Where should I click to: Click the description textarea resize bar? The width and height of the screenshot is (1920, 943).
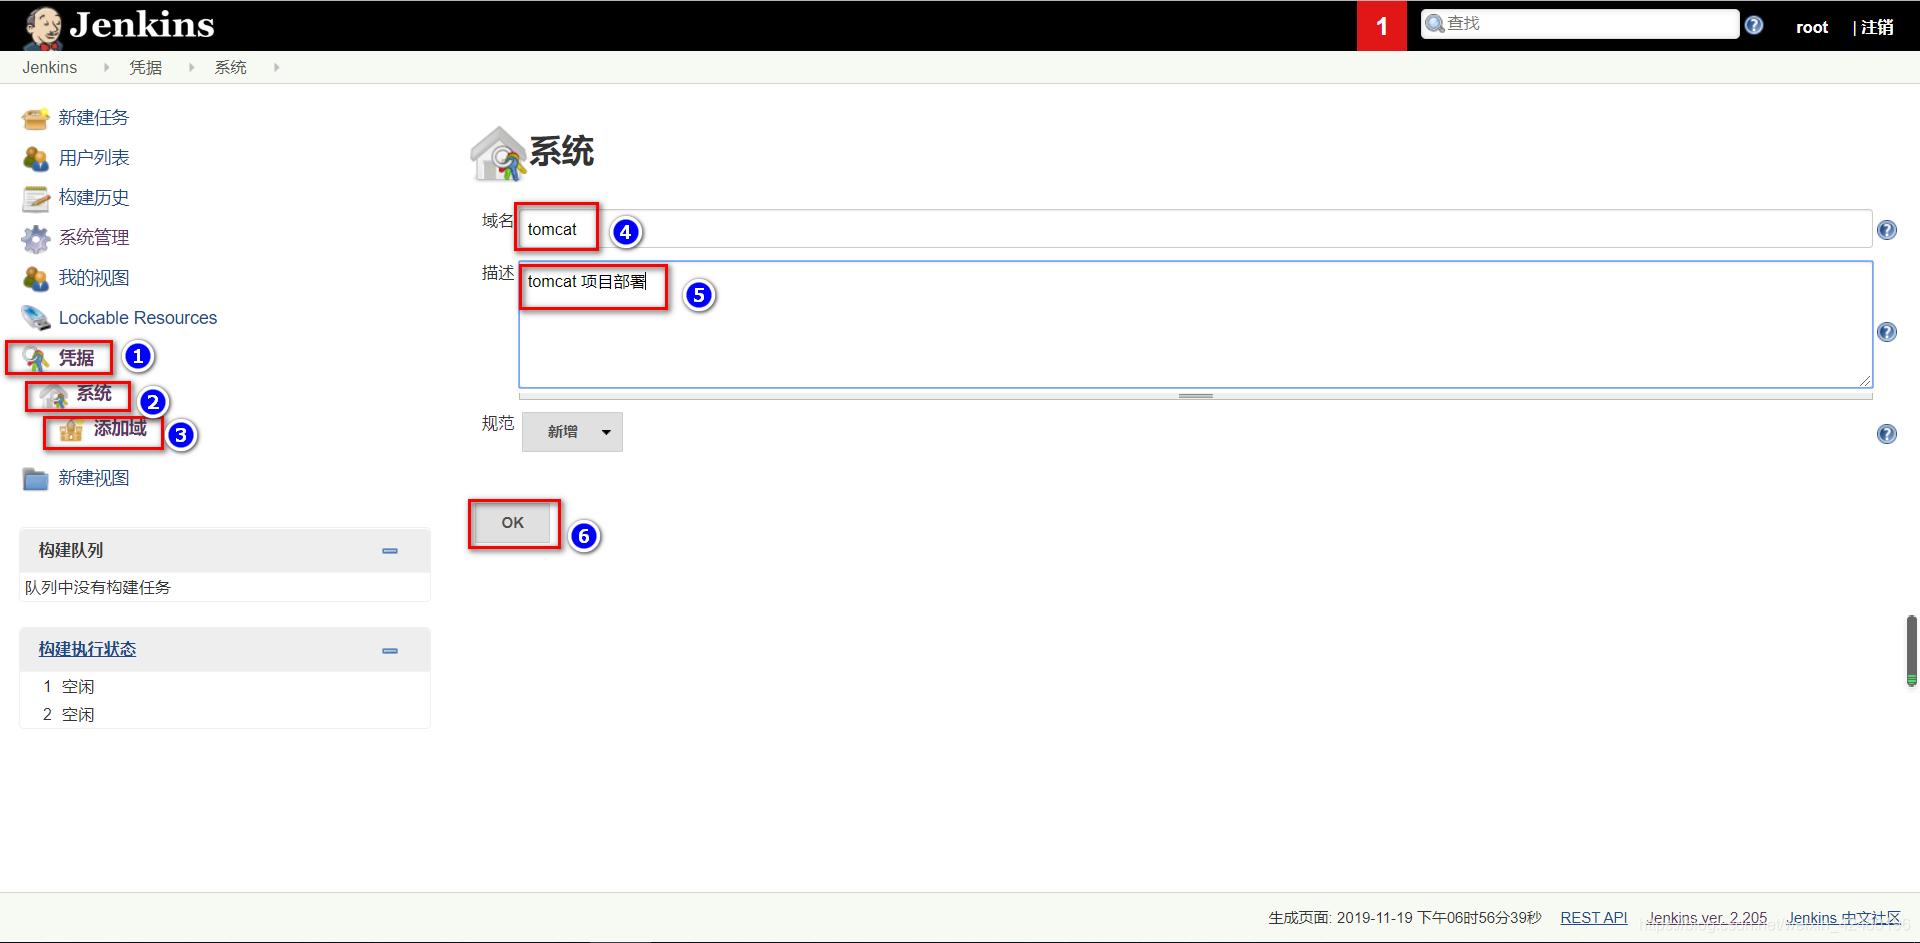point(1195,396)
